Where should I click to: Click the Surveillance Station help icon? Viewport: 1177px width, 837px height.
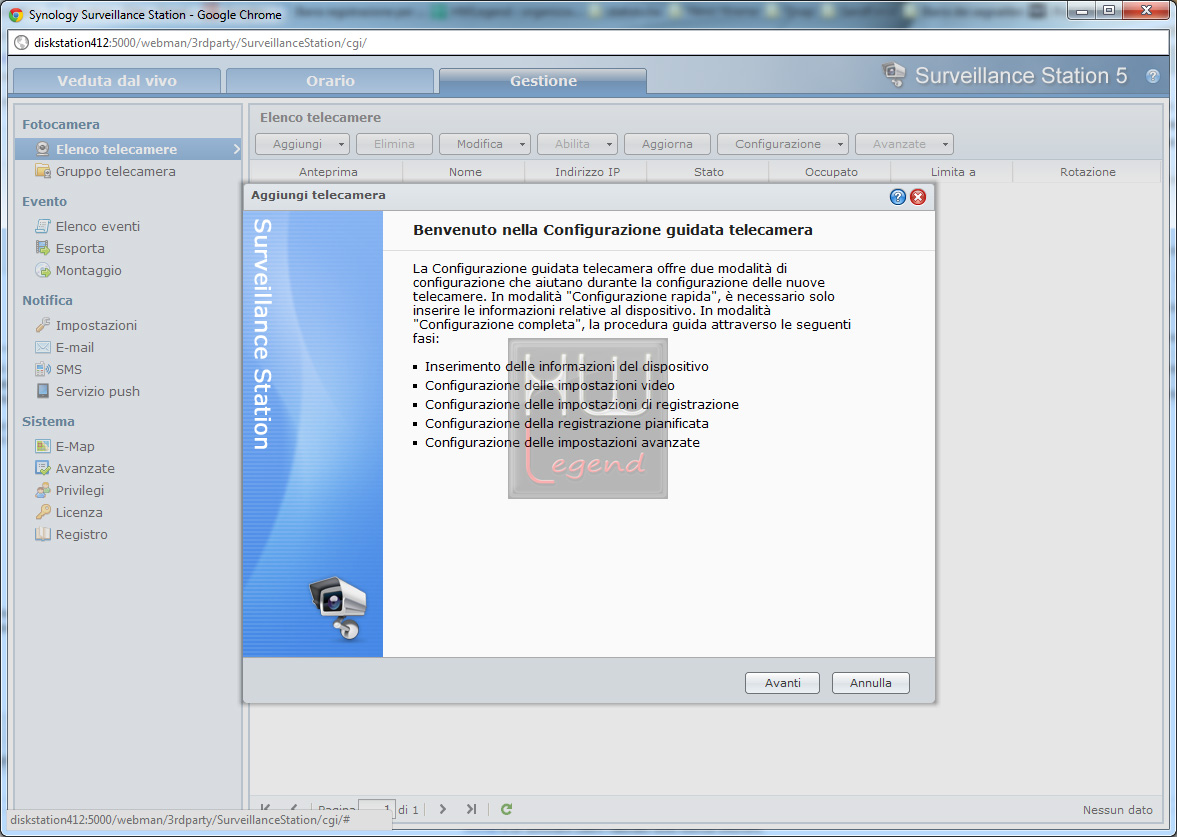tap(1153, 76)
